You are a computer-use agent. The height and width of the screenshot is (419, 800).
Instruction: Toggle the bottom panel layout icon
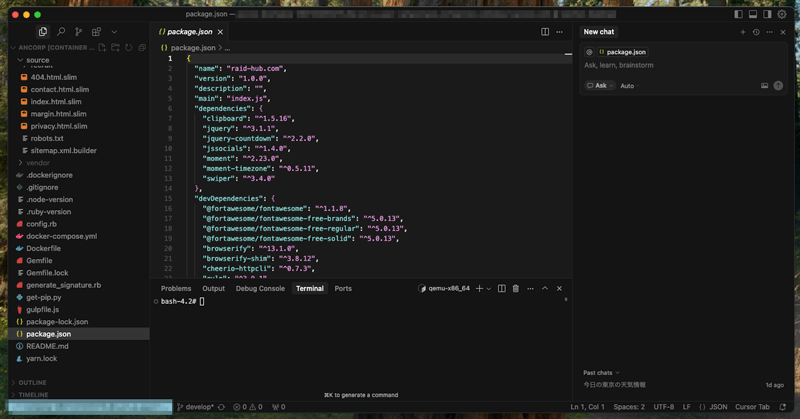click(x=753, y=14)
